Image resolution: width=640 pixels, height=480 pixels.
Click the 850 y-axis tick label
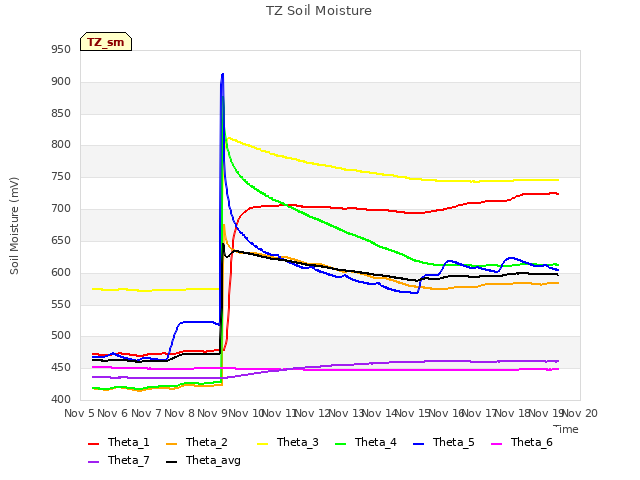pos(61,113)
